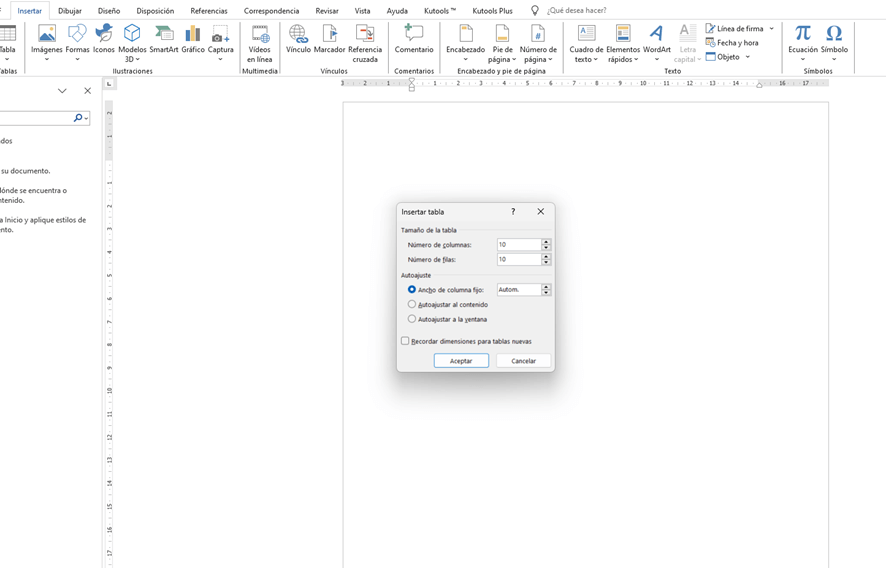Switch to the Disposición tab

point(155,11)
